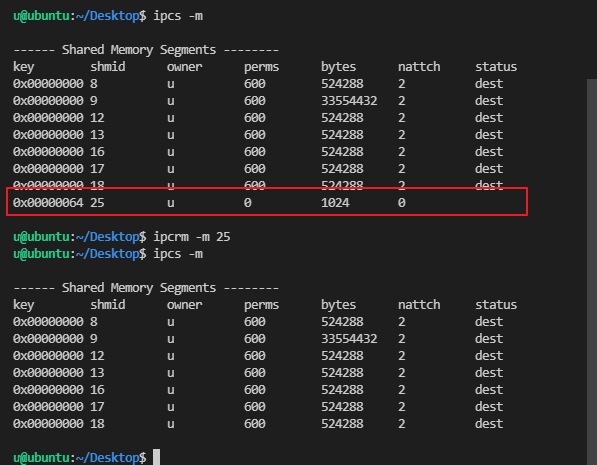This screenshot has height=465, width=597.
Task: Click the "ipcs -m" command following the ipcrm line
Action: (178, 254)
